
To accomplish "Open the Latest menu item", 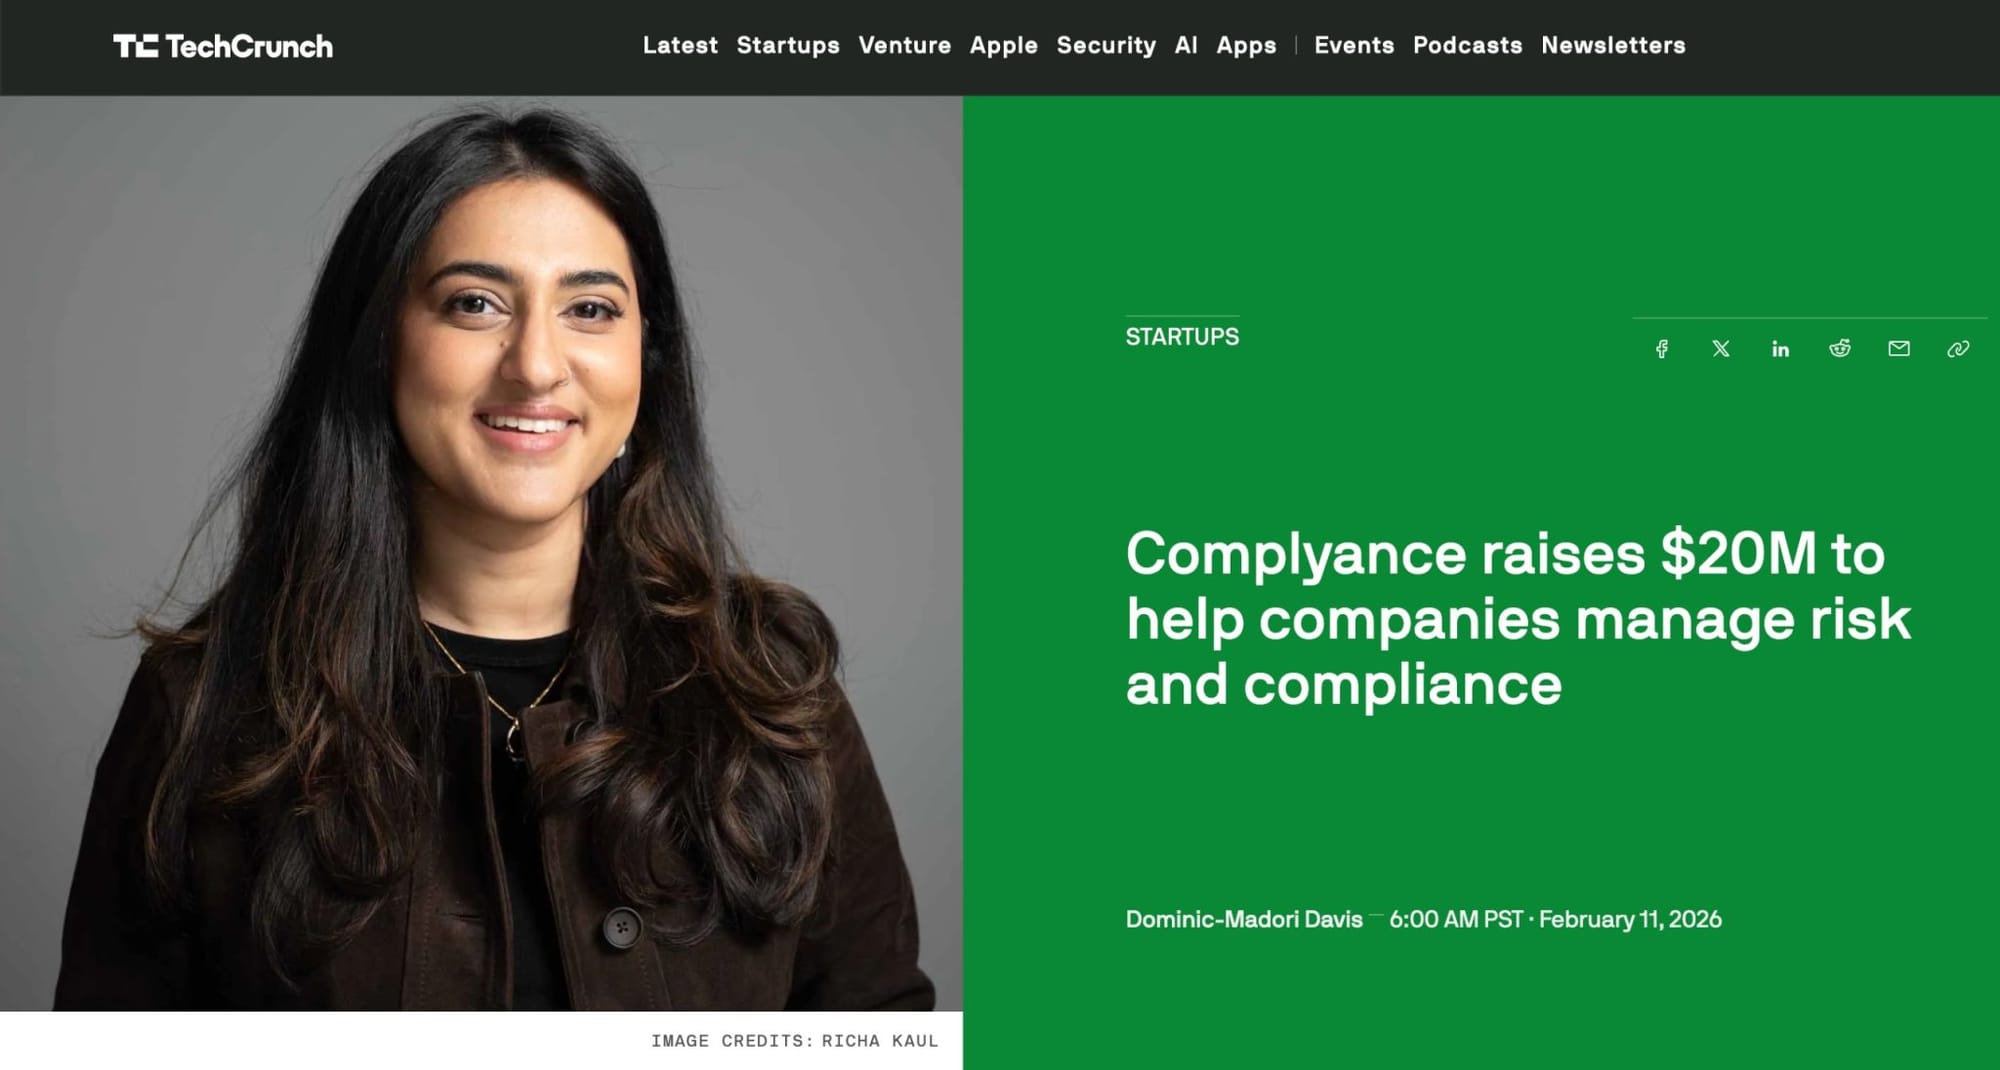I will tap(680, 45).
